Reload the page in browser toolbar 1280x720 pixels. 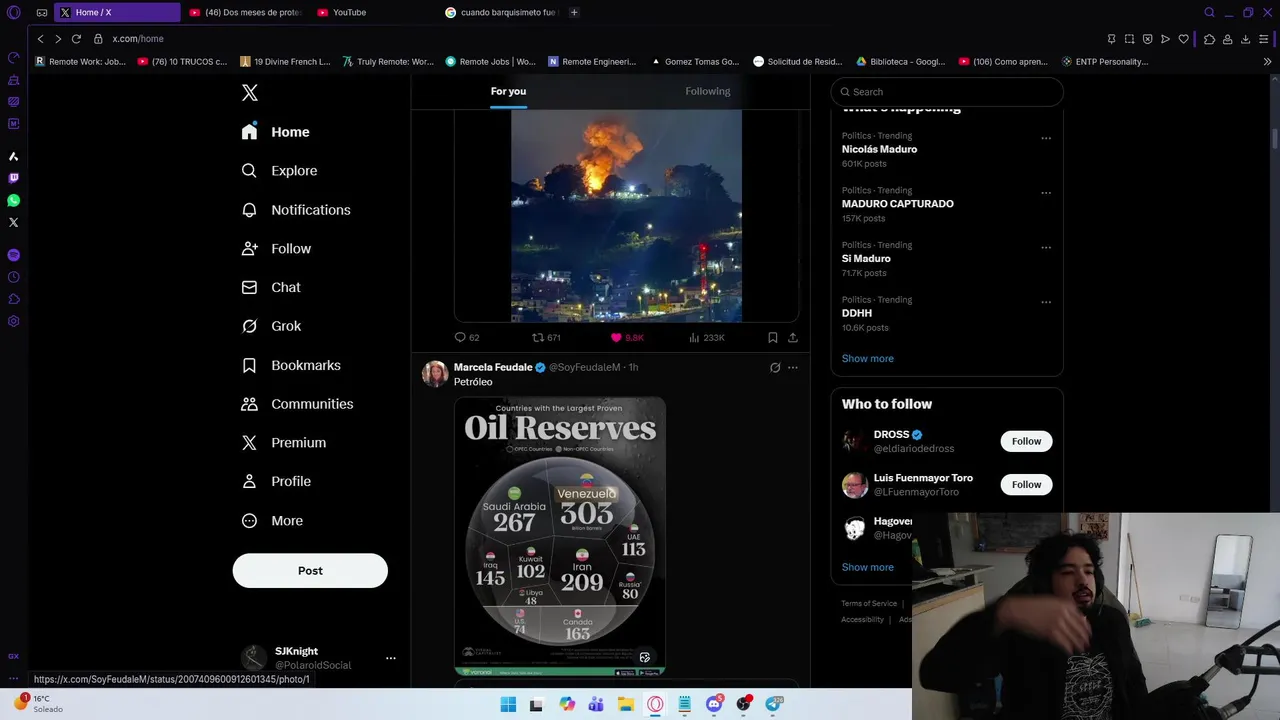coord(76,39)
